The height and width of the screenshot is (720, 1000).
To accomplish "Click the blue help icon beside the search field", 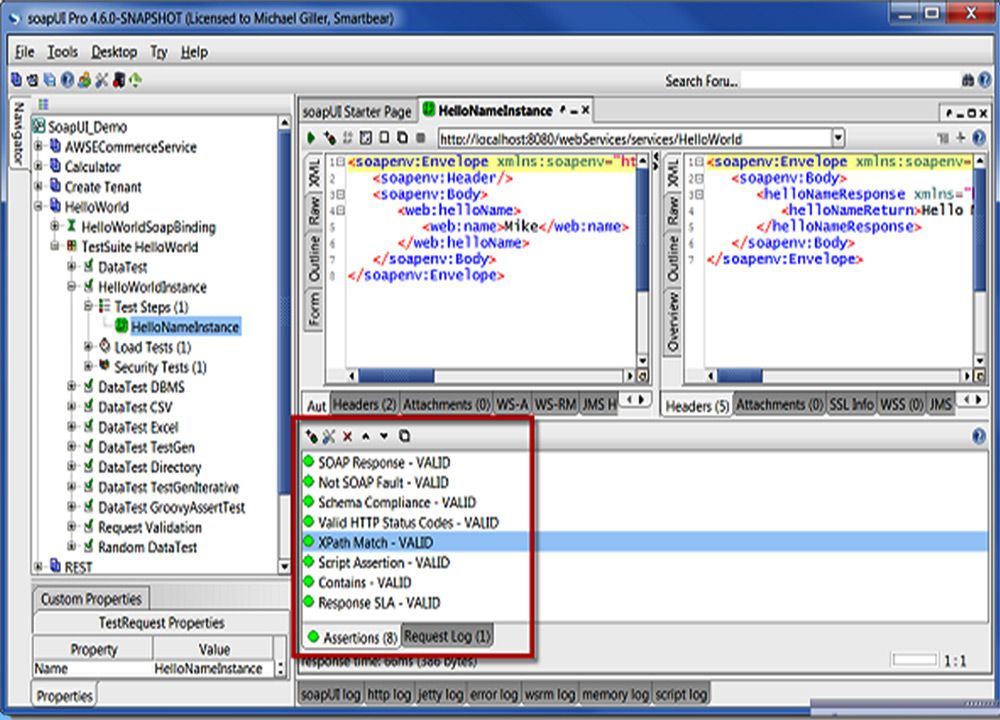I will 985,80.
